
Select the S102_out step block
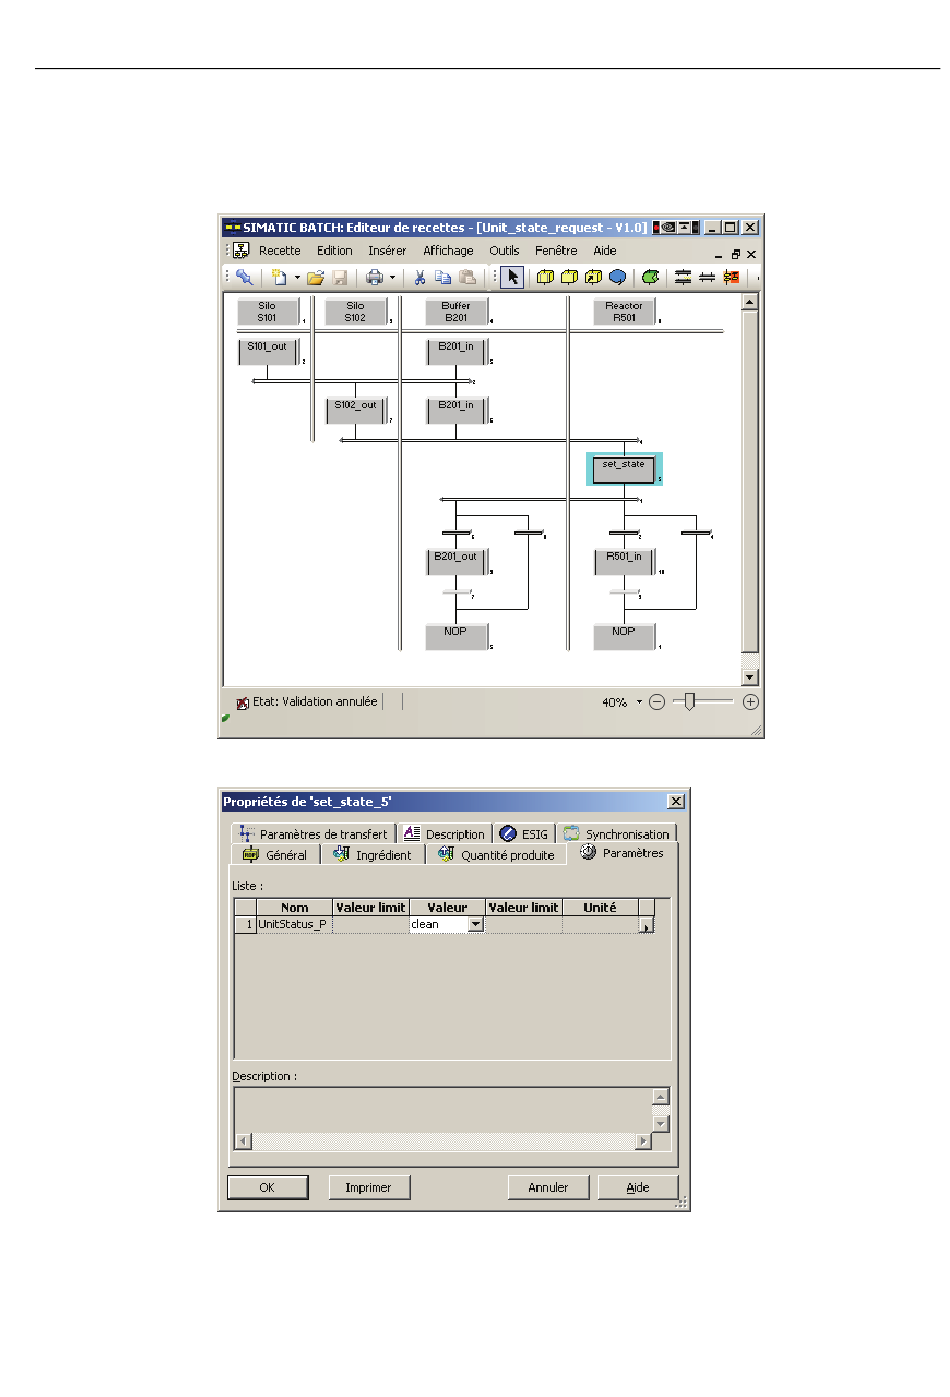[x=356, y=410]
